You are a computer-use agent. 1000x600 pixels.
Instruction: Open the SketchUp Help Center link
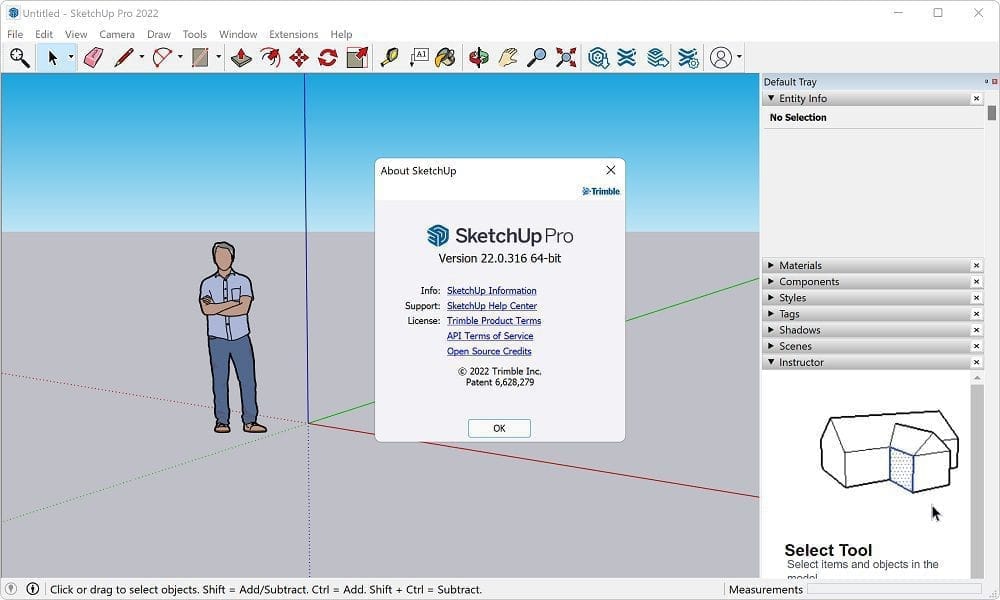pos(492,306)
